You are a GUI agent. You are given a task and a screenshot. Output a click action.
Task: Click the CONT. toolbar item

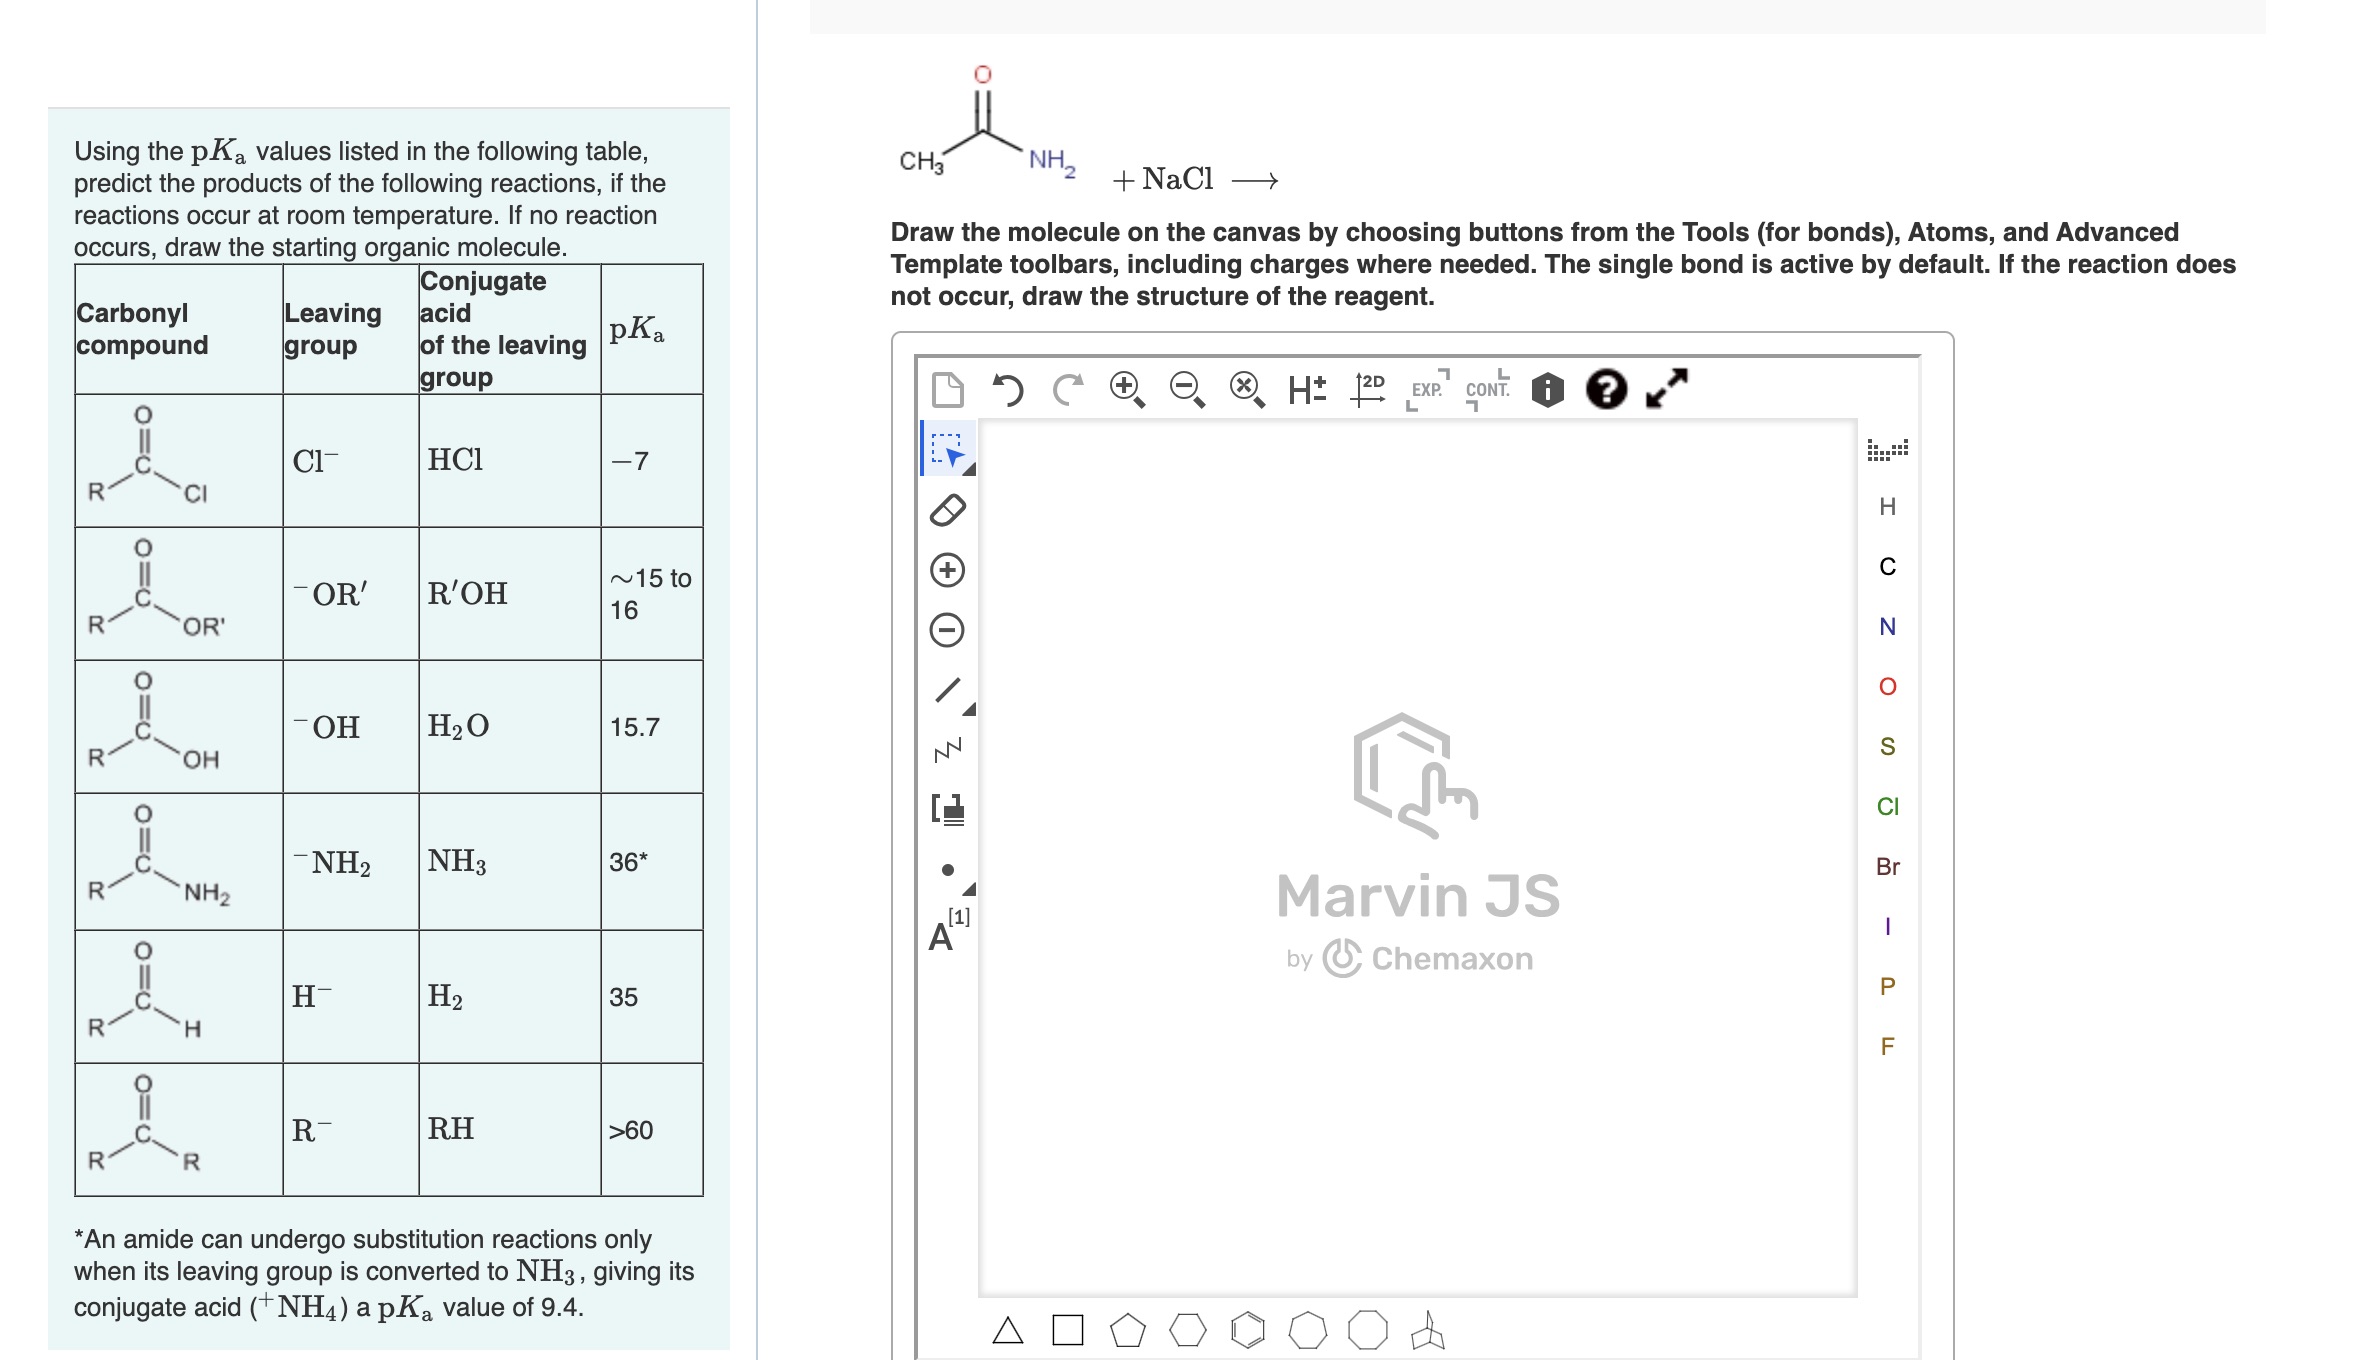pyautogui.click(x=1486, y=390)
